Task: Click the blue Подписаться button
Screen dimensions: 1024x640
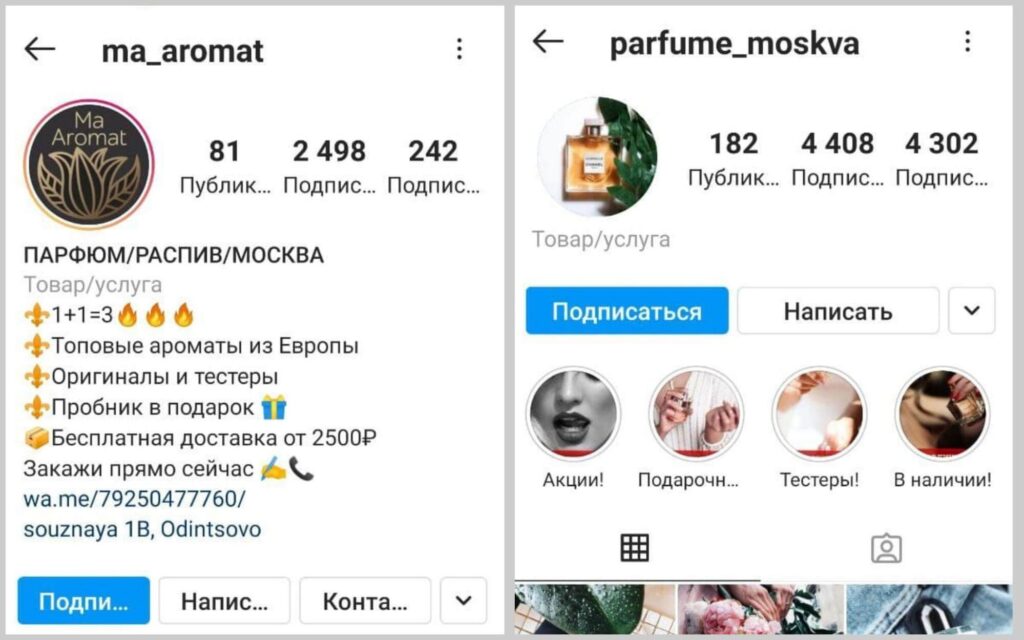Action: pos(627,310)
